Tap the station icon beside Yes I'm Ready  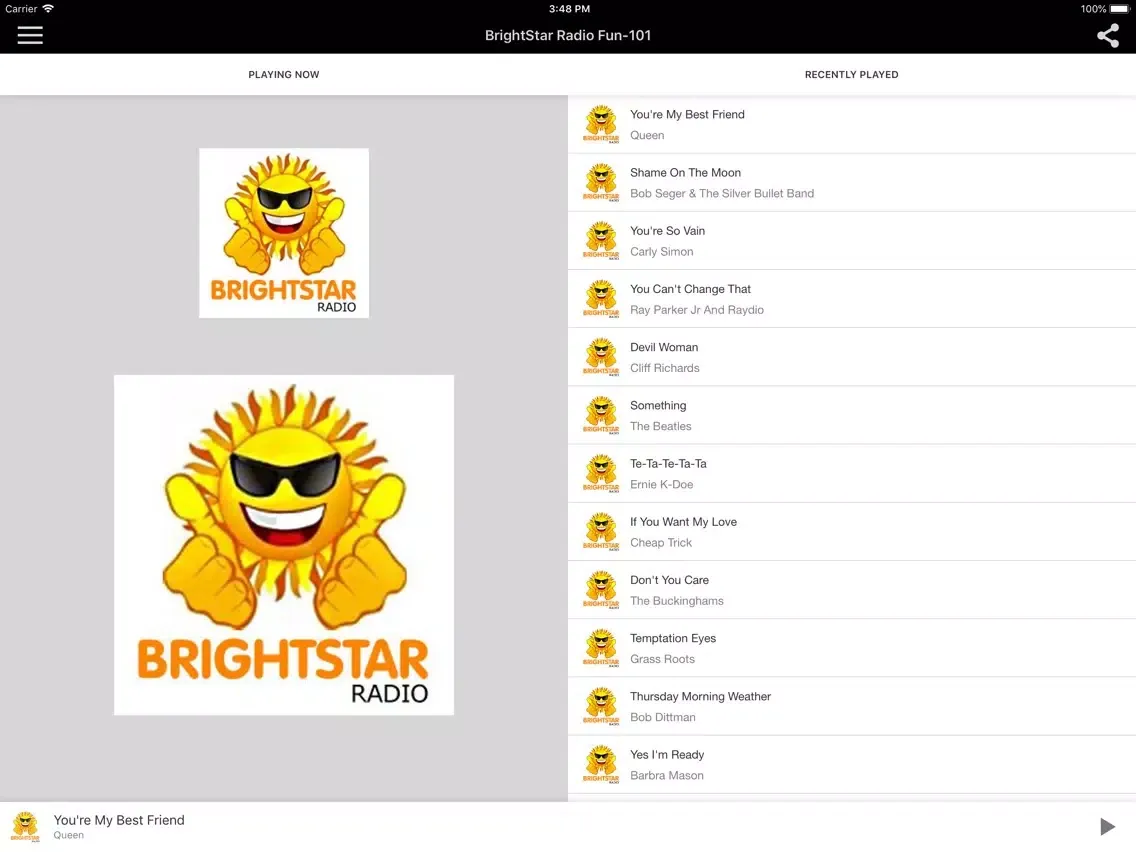pyautogui.click(x=601, y=764)
